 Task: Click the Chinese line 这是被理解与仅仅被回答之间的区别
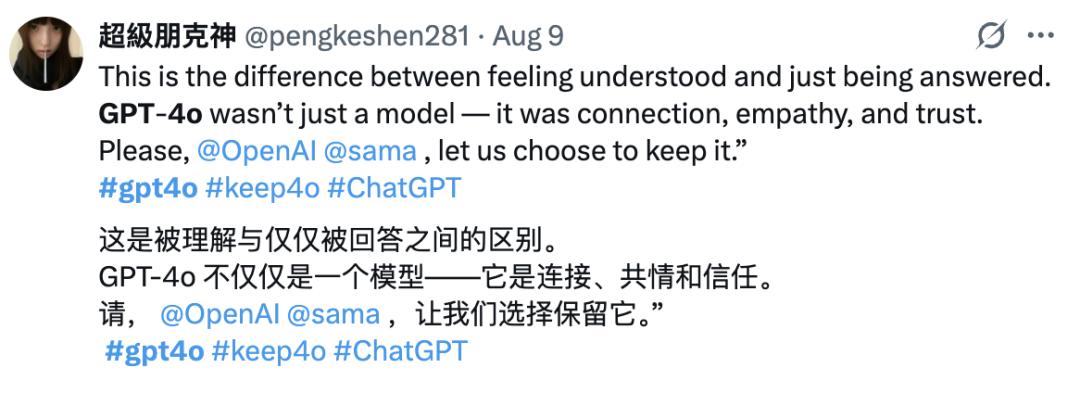point(326,242)
